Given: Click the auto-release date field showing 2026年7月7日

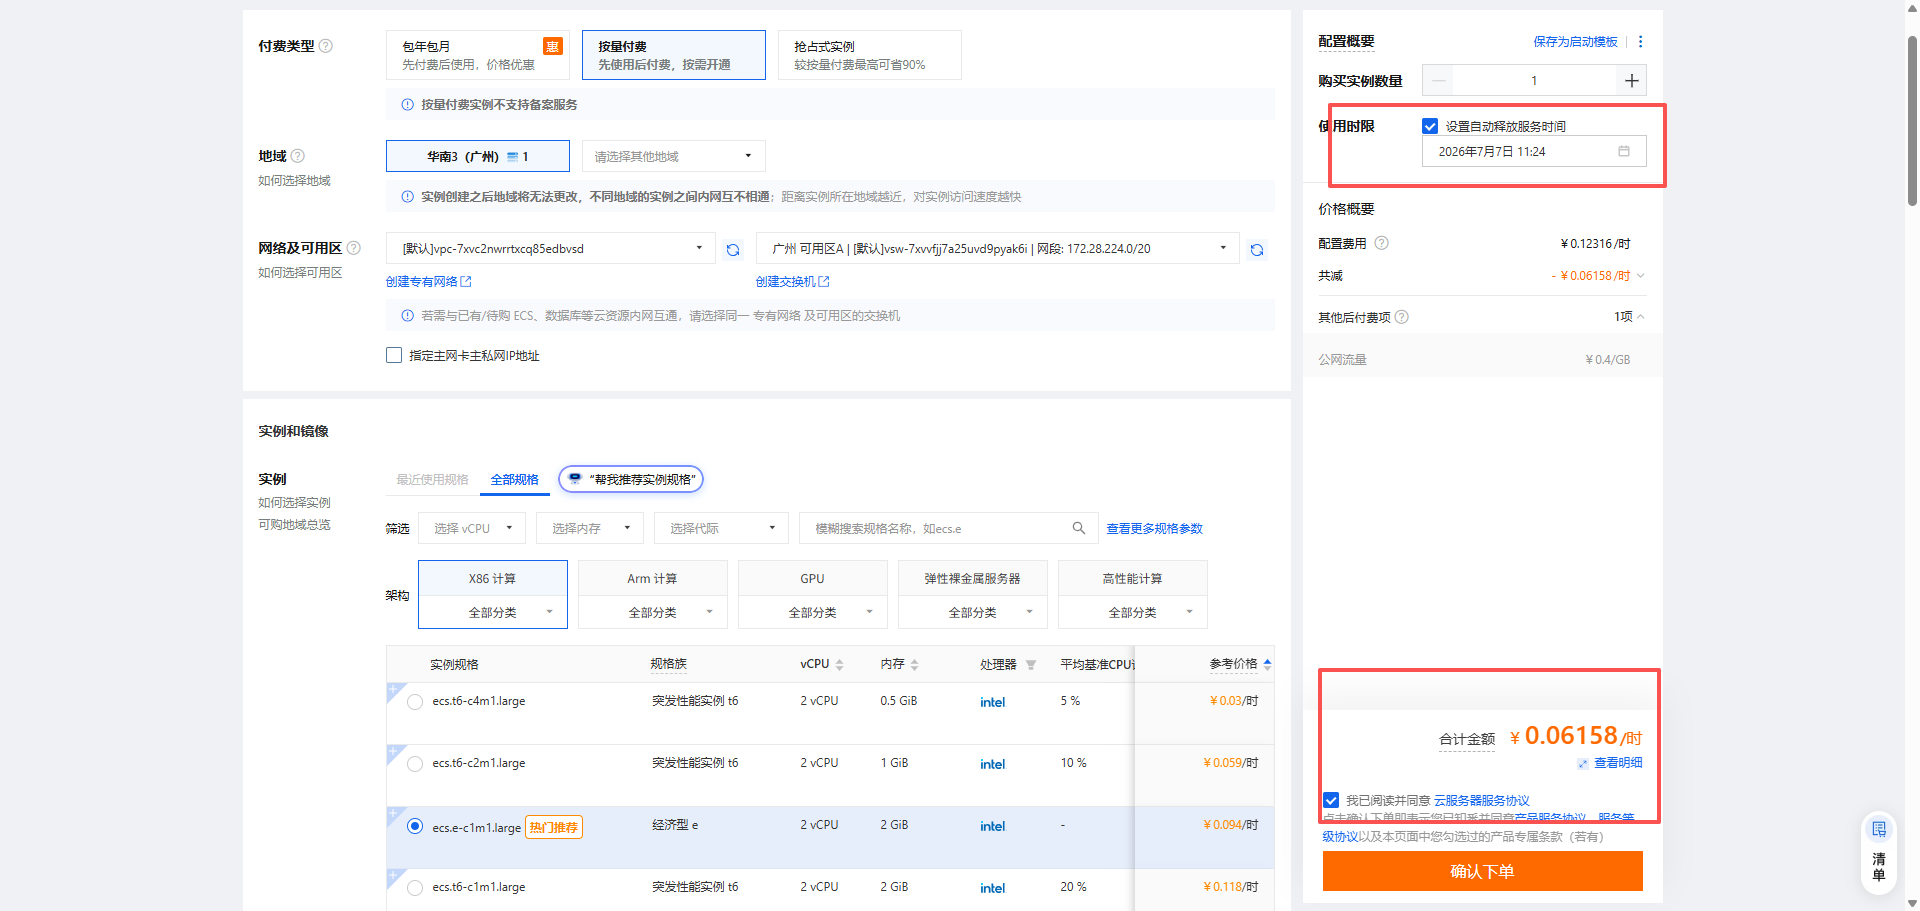Looking at the screenshot, I should tap(1534, 151).
